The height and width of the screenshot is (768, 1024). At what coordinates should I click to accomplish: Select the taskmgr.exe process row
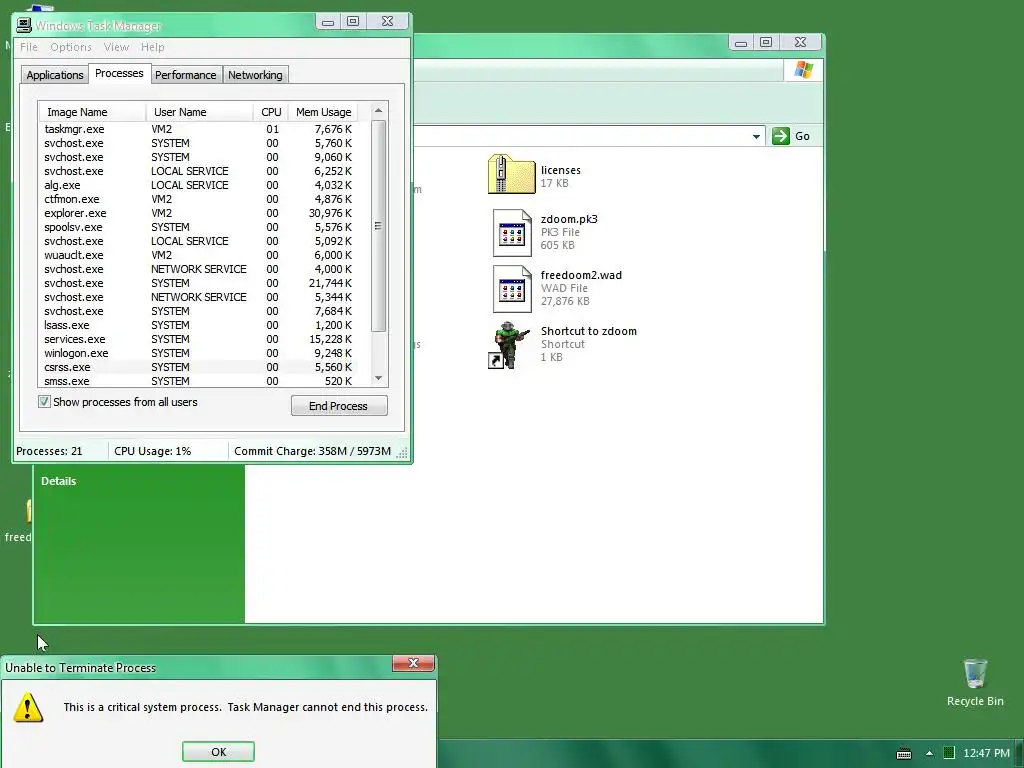point(199,129)
